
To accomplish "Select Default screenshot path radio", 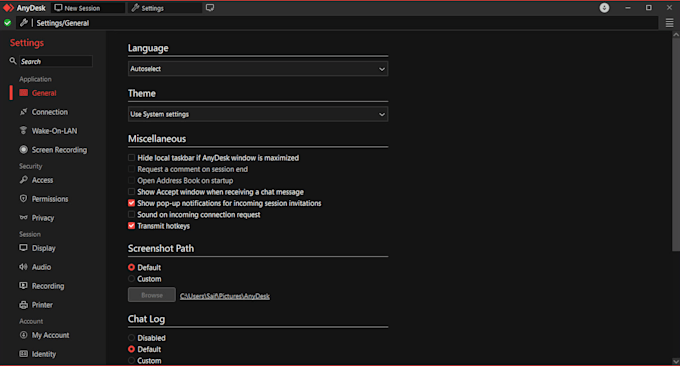I will (x=131, y=267).
